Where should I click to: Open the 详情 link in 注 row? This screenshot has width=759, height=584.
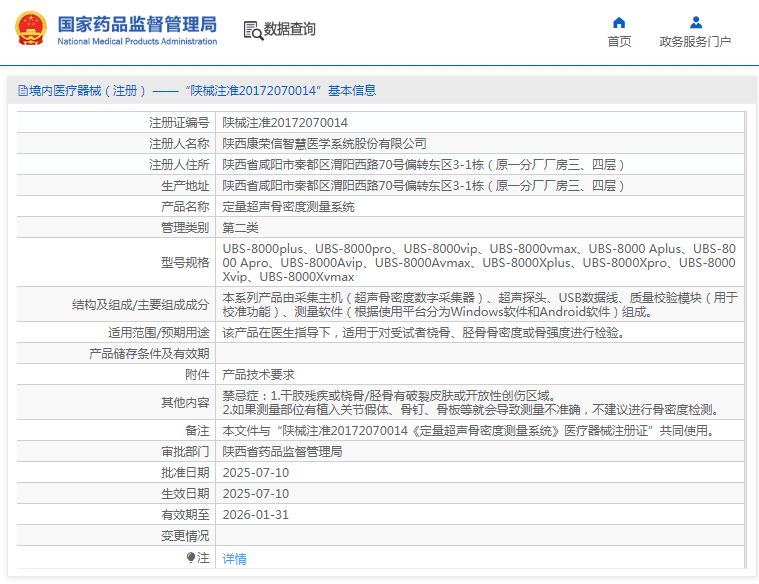(234, 559)
